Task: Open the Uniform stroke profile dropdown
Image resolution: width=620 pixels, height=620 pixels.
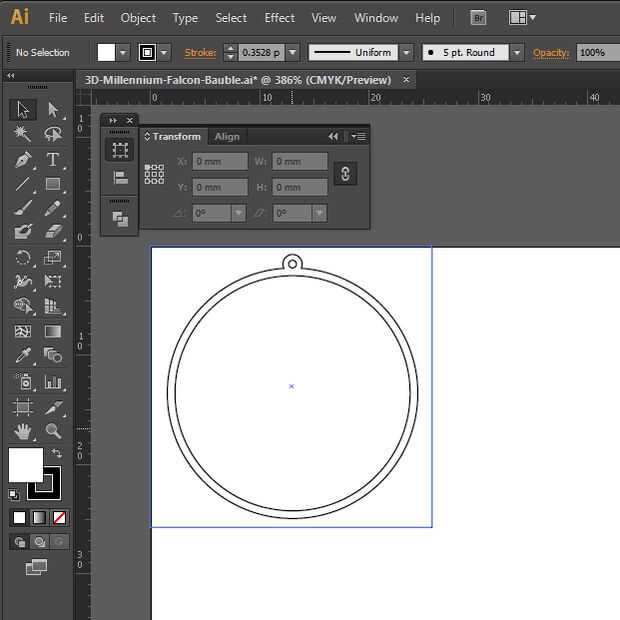Action: (x=408, y=53)
